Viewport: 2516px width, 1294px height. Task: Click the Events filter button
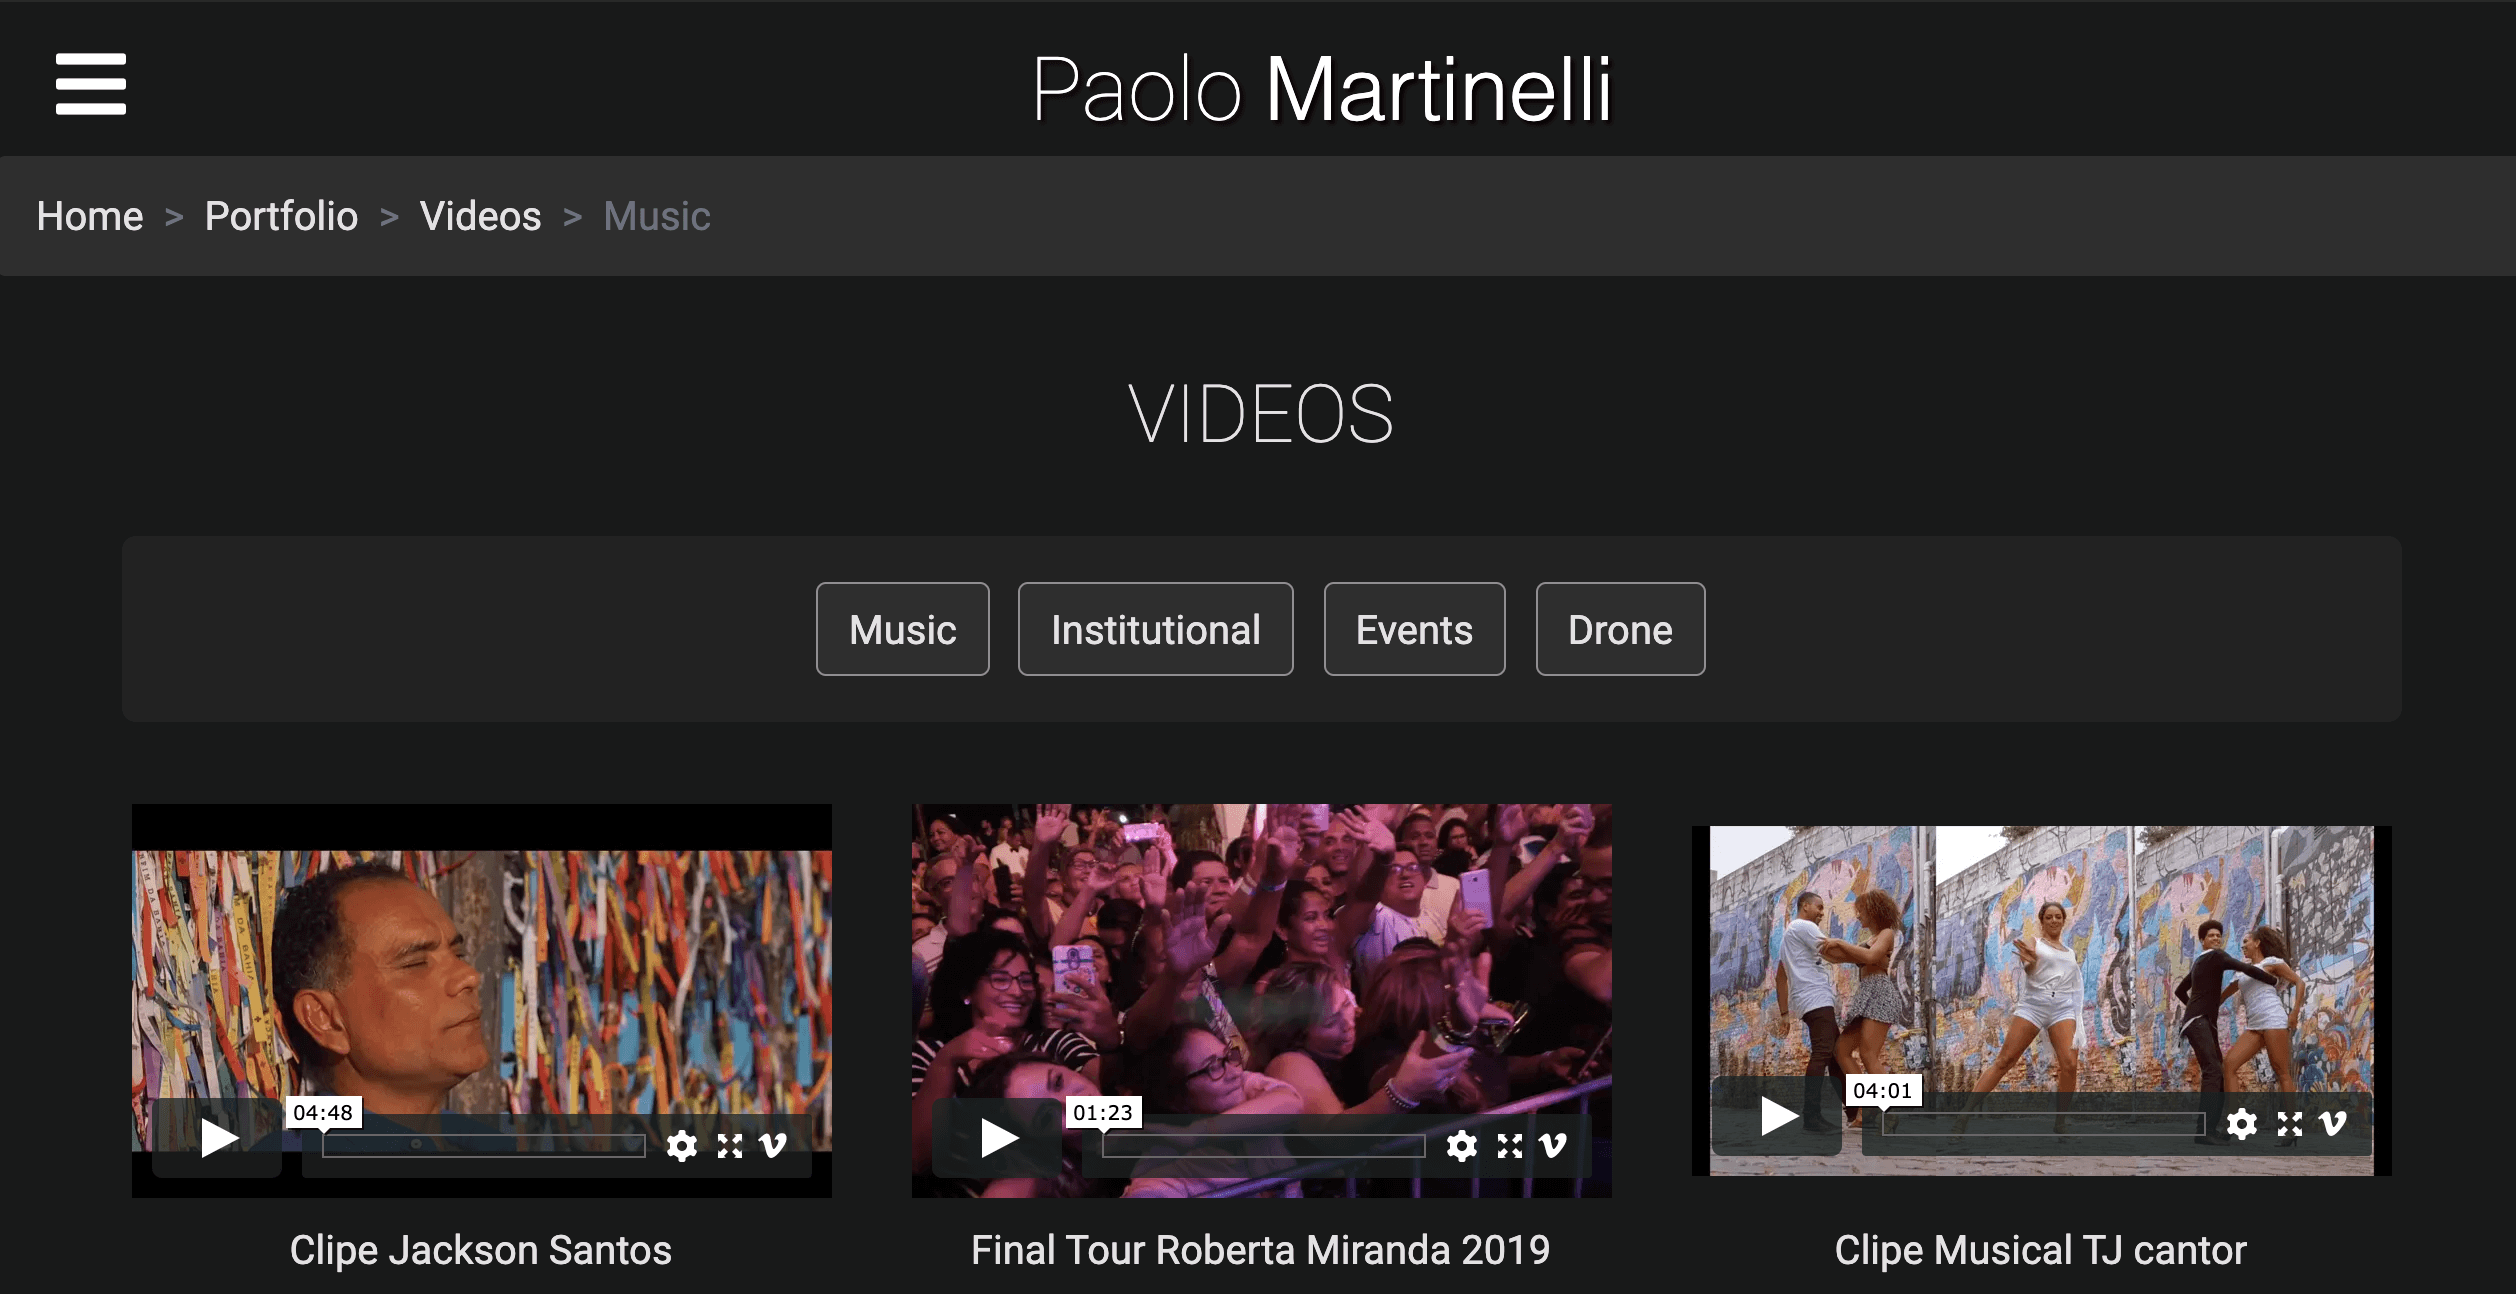(1414, 629)
